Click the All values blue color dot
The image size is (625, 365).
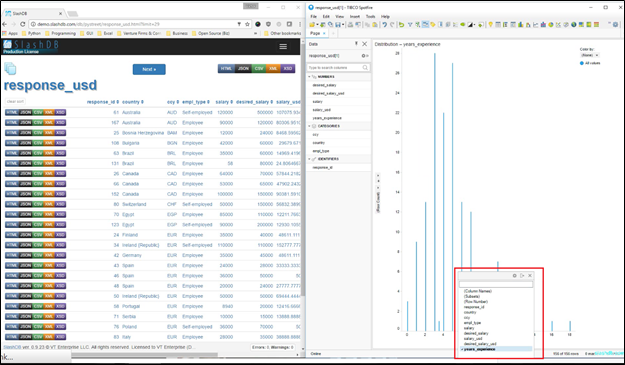pos(582,63)
